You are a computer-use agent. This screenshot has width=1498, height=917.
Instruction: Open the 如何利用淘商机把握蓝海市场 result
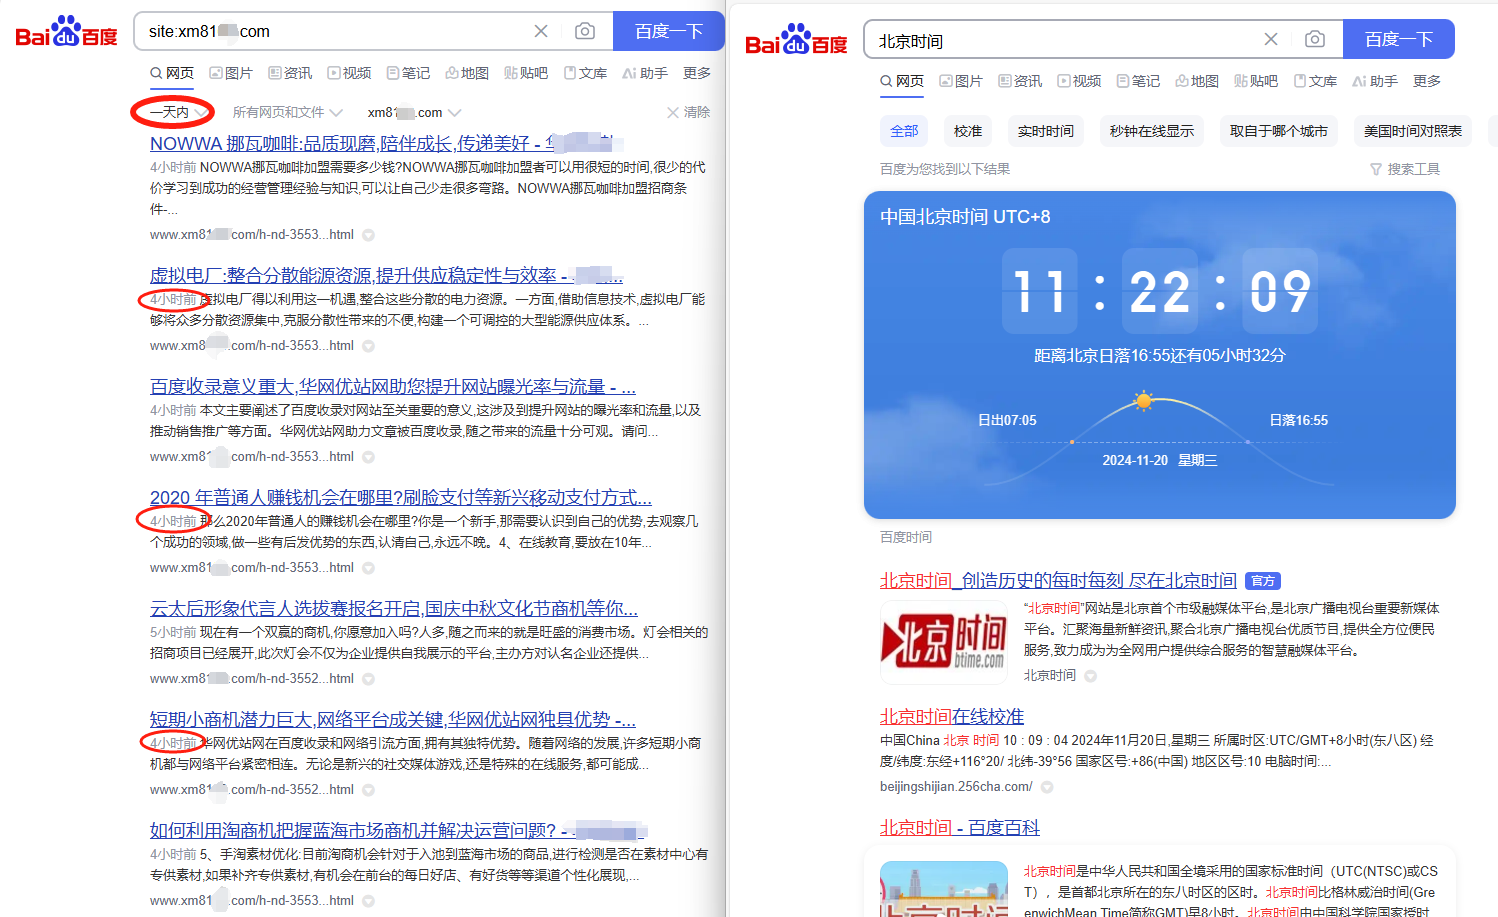pyautogui.click(x=399, y=830)
